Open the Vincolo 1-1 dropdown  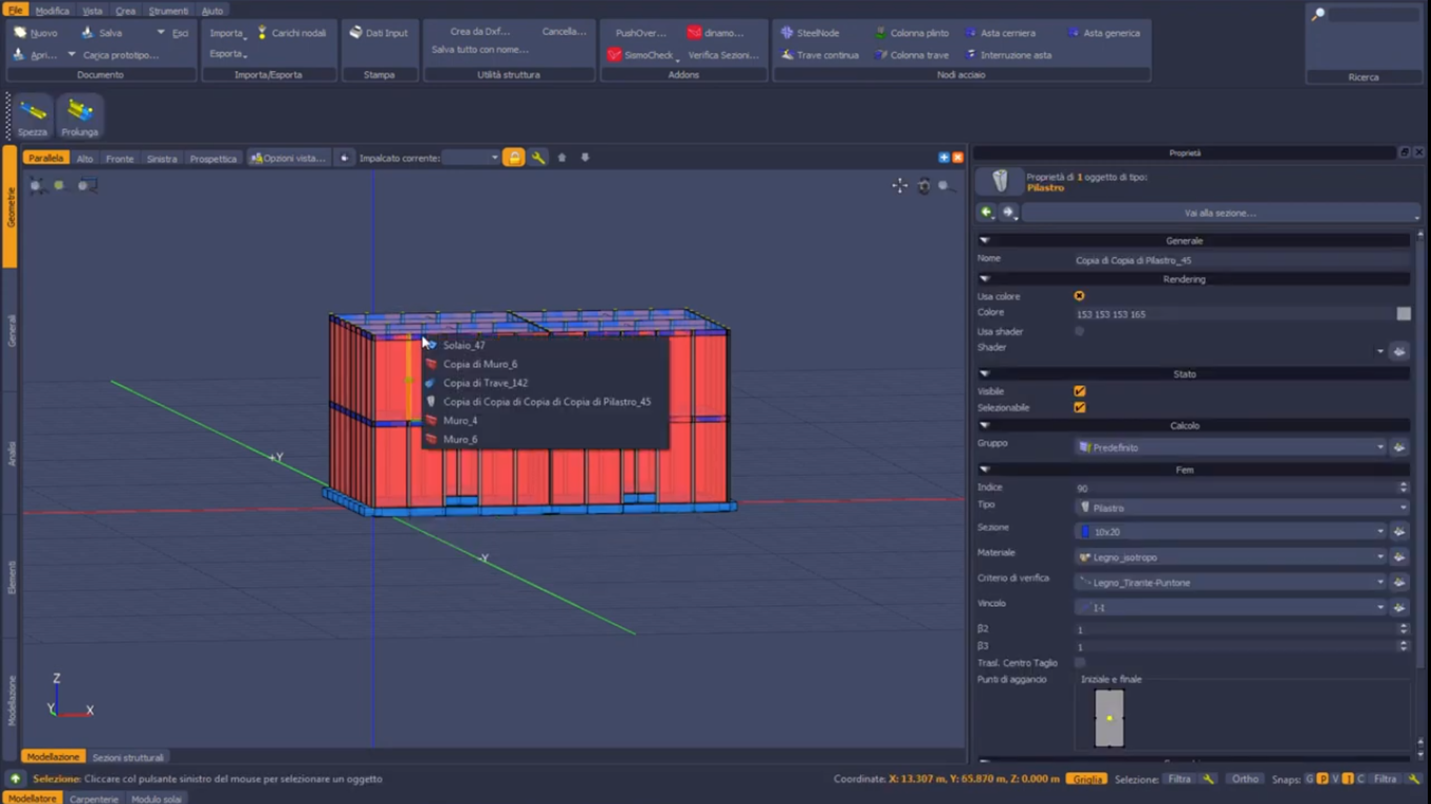[1231, 607]
